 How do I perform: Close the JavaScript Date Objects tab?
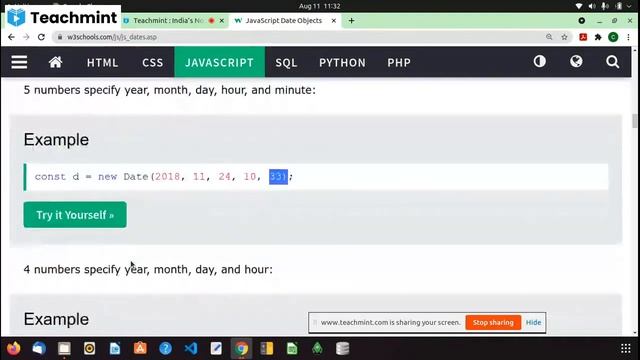tap(333, 20)
